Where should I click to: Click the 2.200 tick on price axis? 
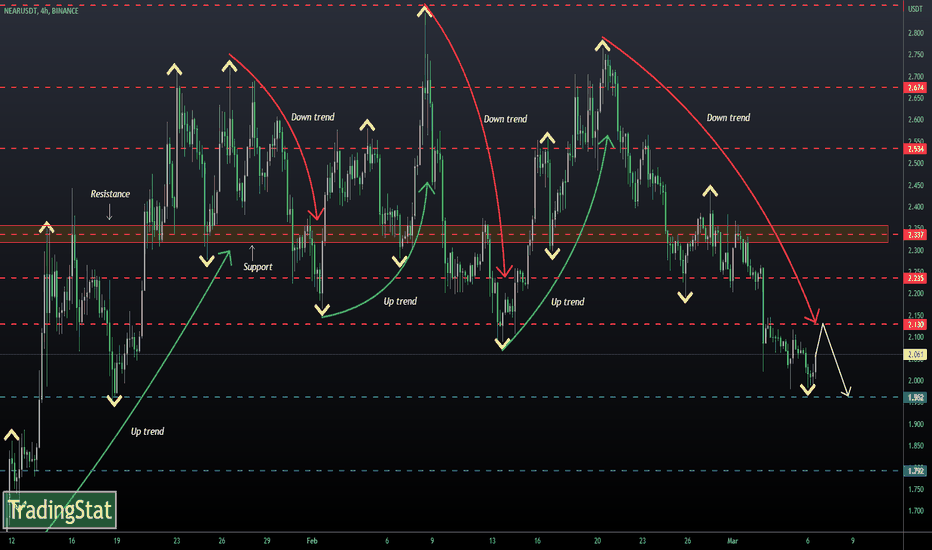916,294
